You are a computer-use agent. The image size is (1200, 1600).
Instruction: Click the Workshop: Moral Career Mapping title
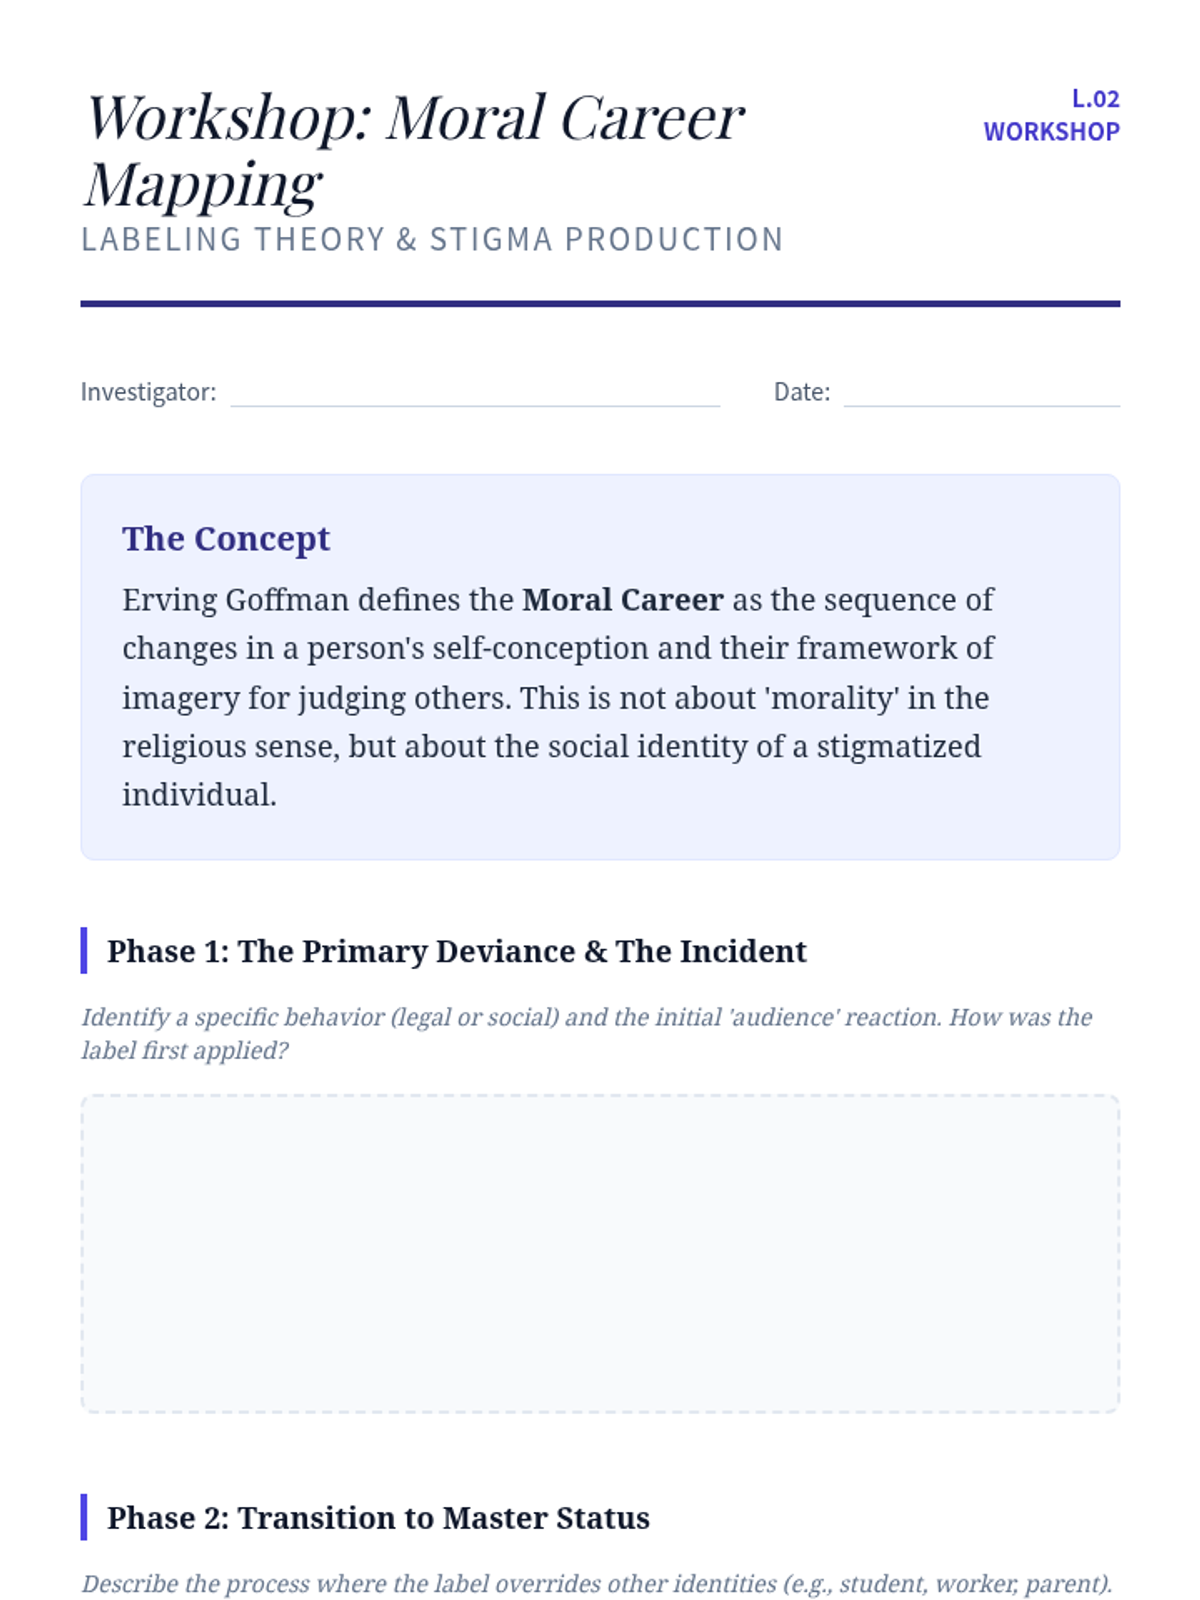tap(414, 150)
